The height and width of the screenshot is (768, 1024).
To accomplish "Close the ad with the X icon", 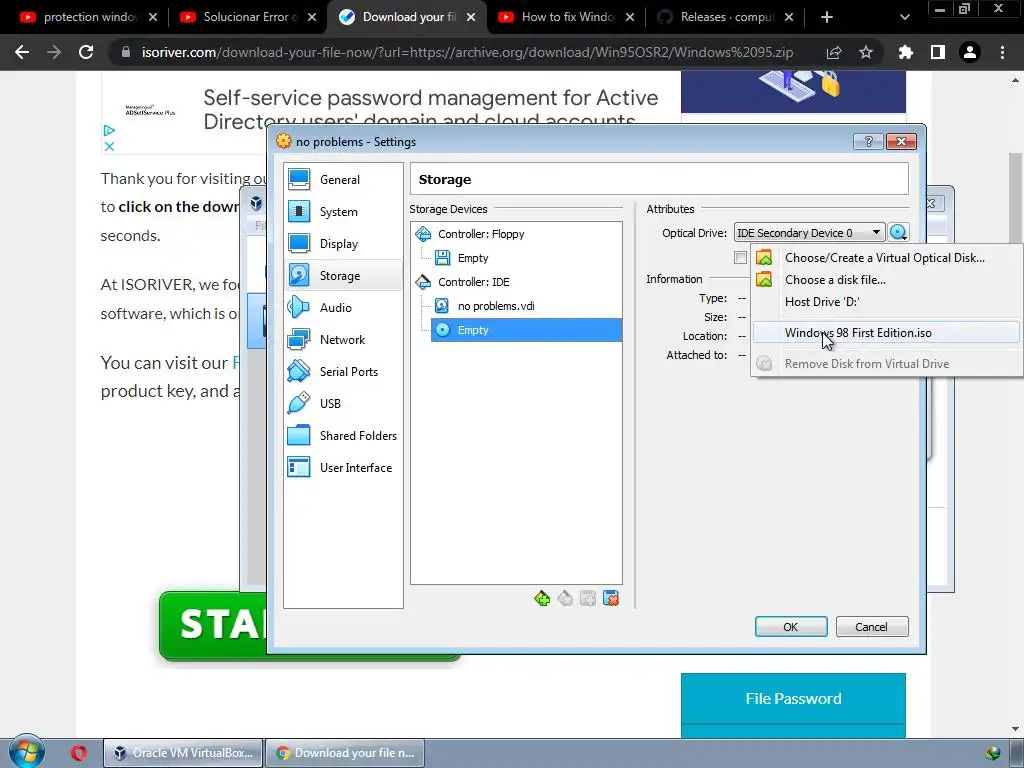I will point(110,146).
